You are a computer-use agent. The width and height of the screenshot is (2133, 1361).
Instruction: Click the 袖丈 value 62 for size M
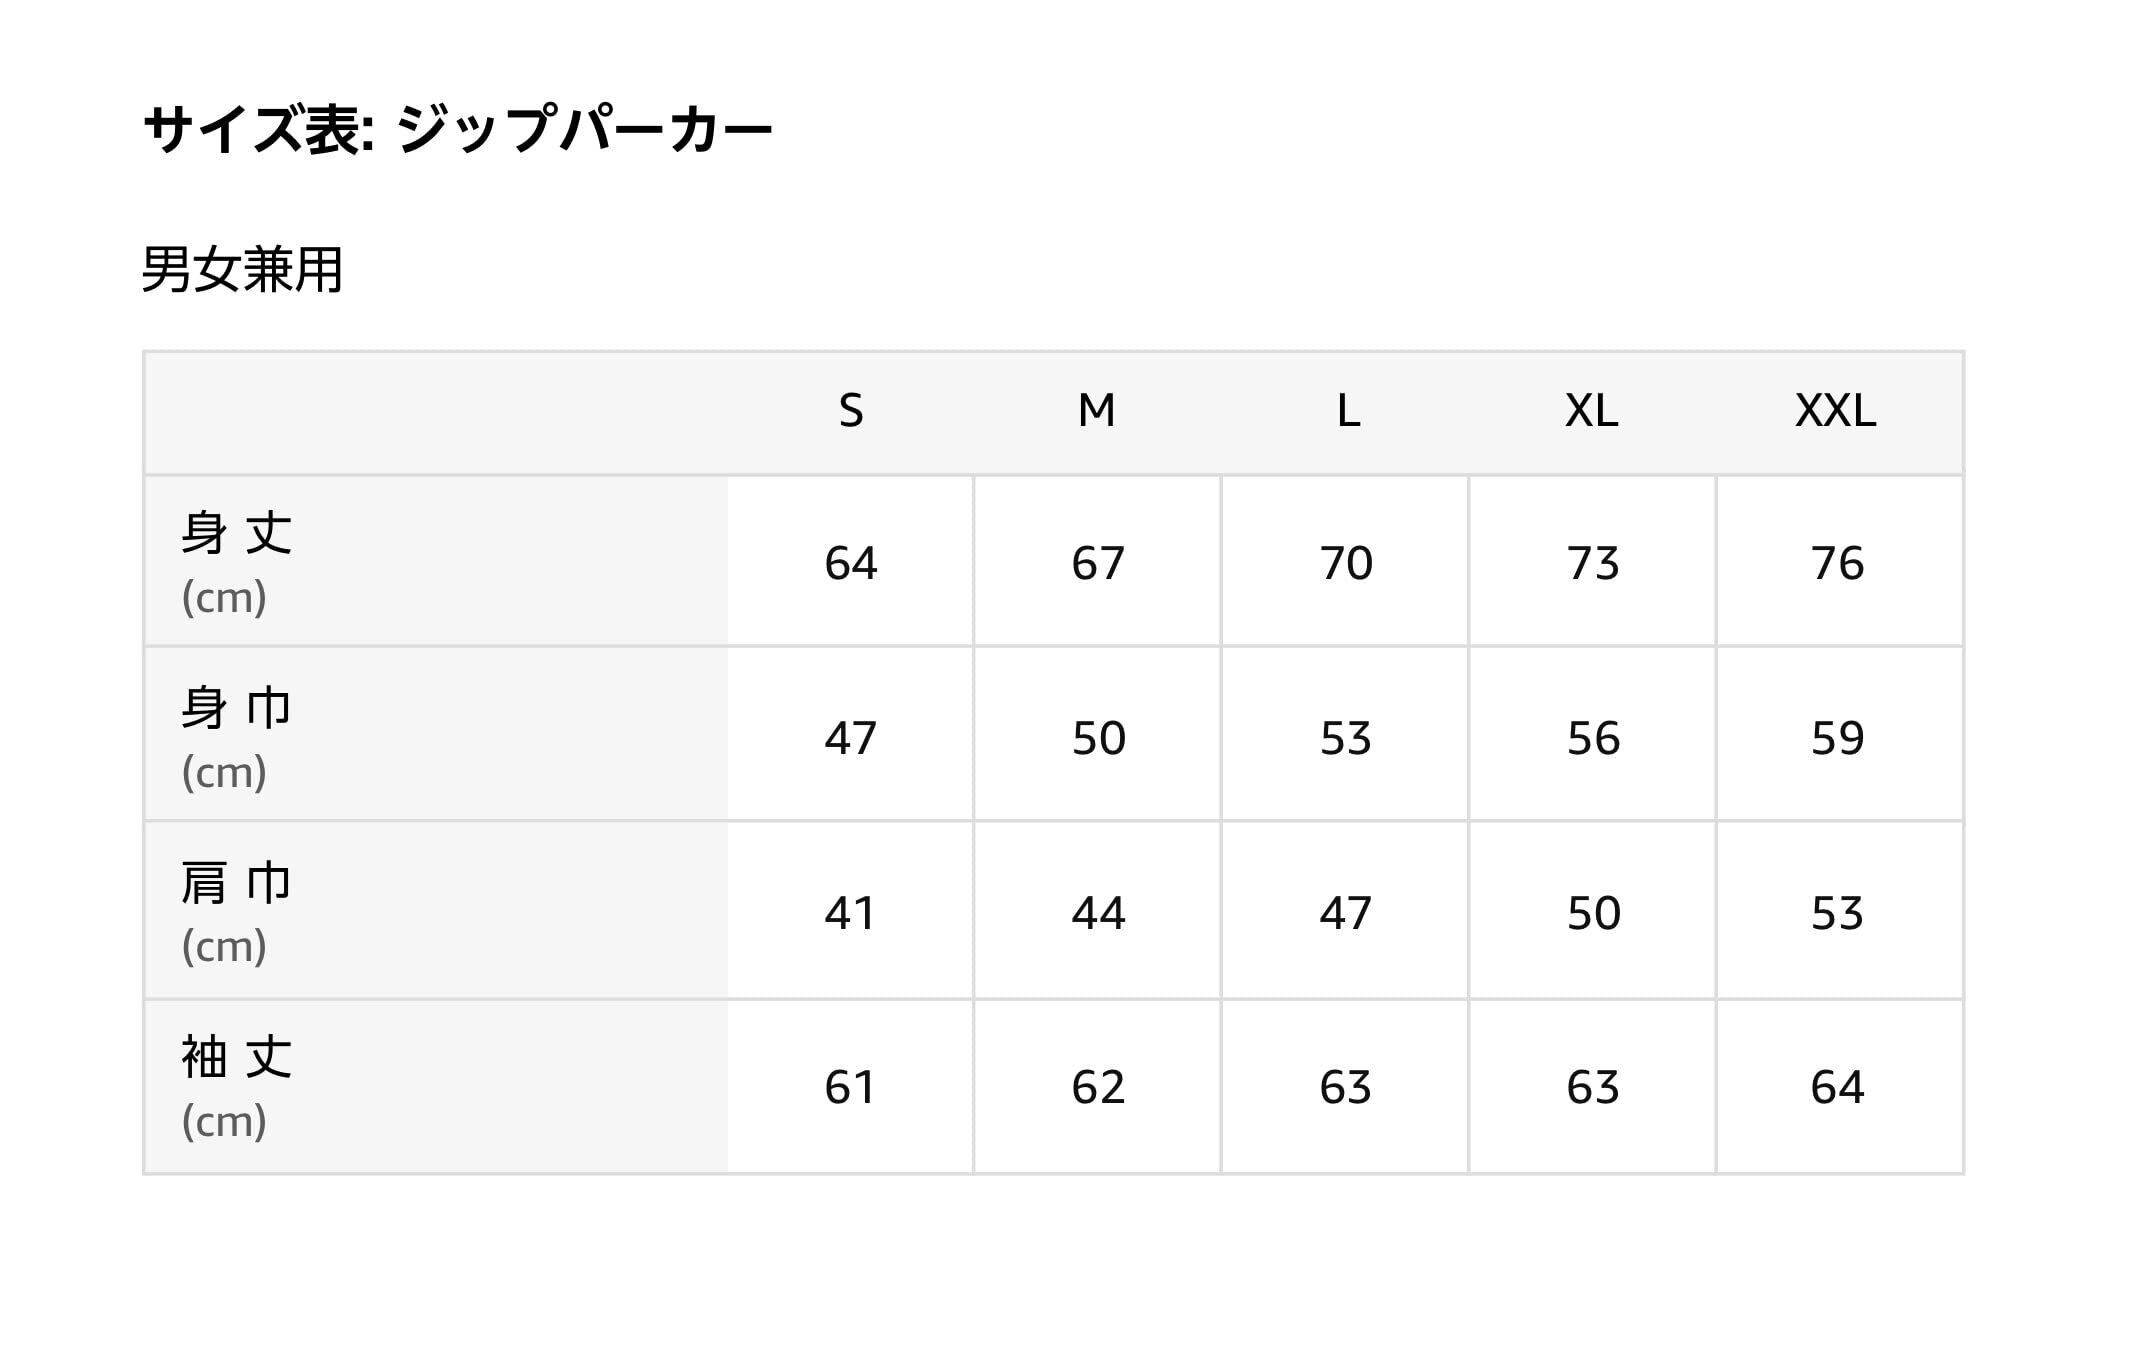click(1098, 1087)
